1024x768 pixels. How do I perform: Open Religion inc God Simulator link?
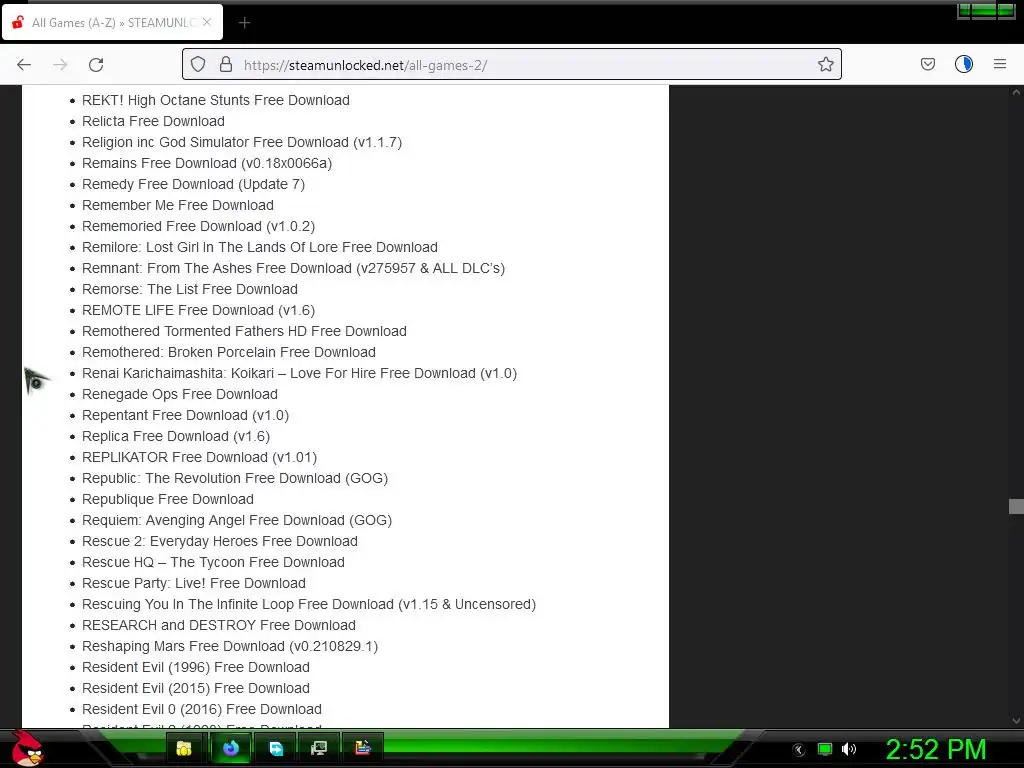click(242, 142)
